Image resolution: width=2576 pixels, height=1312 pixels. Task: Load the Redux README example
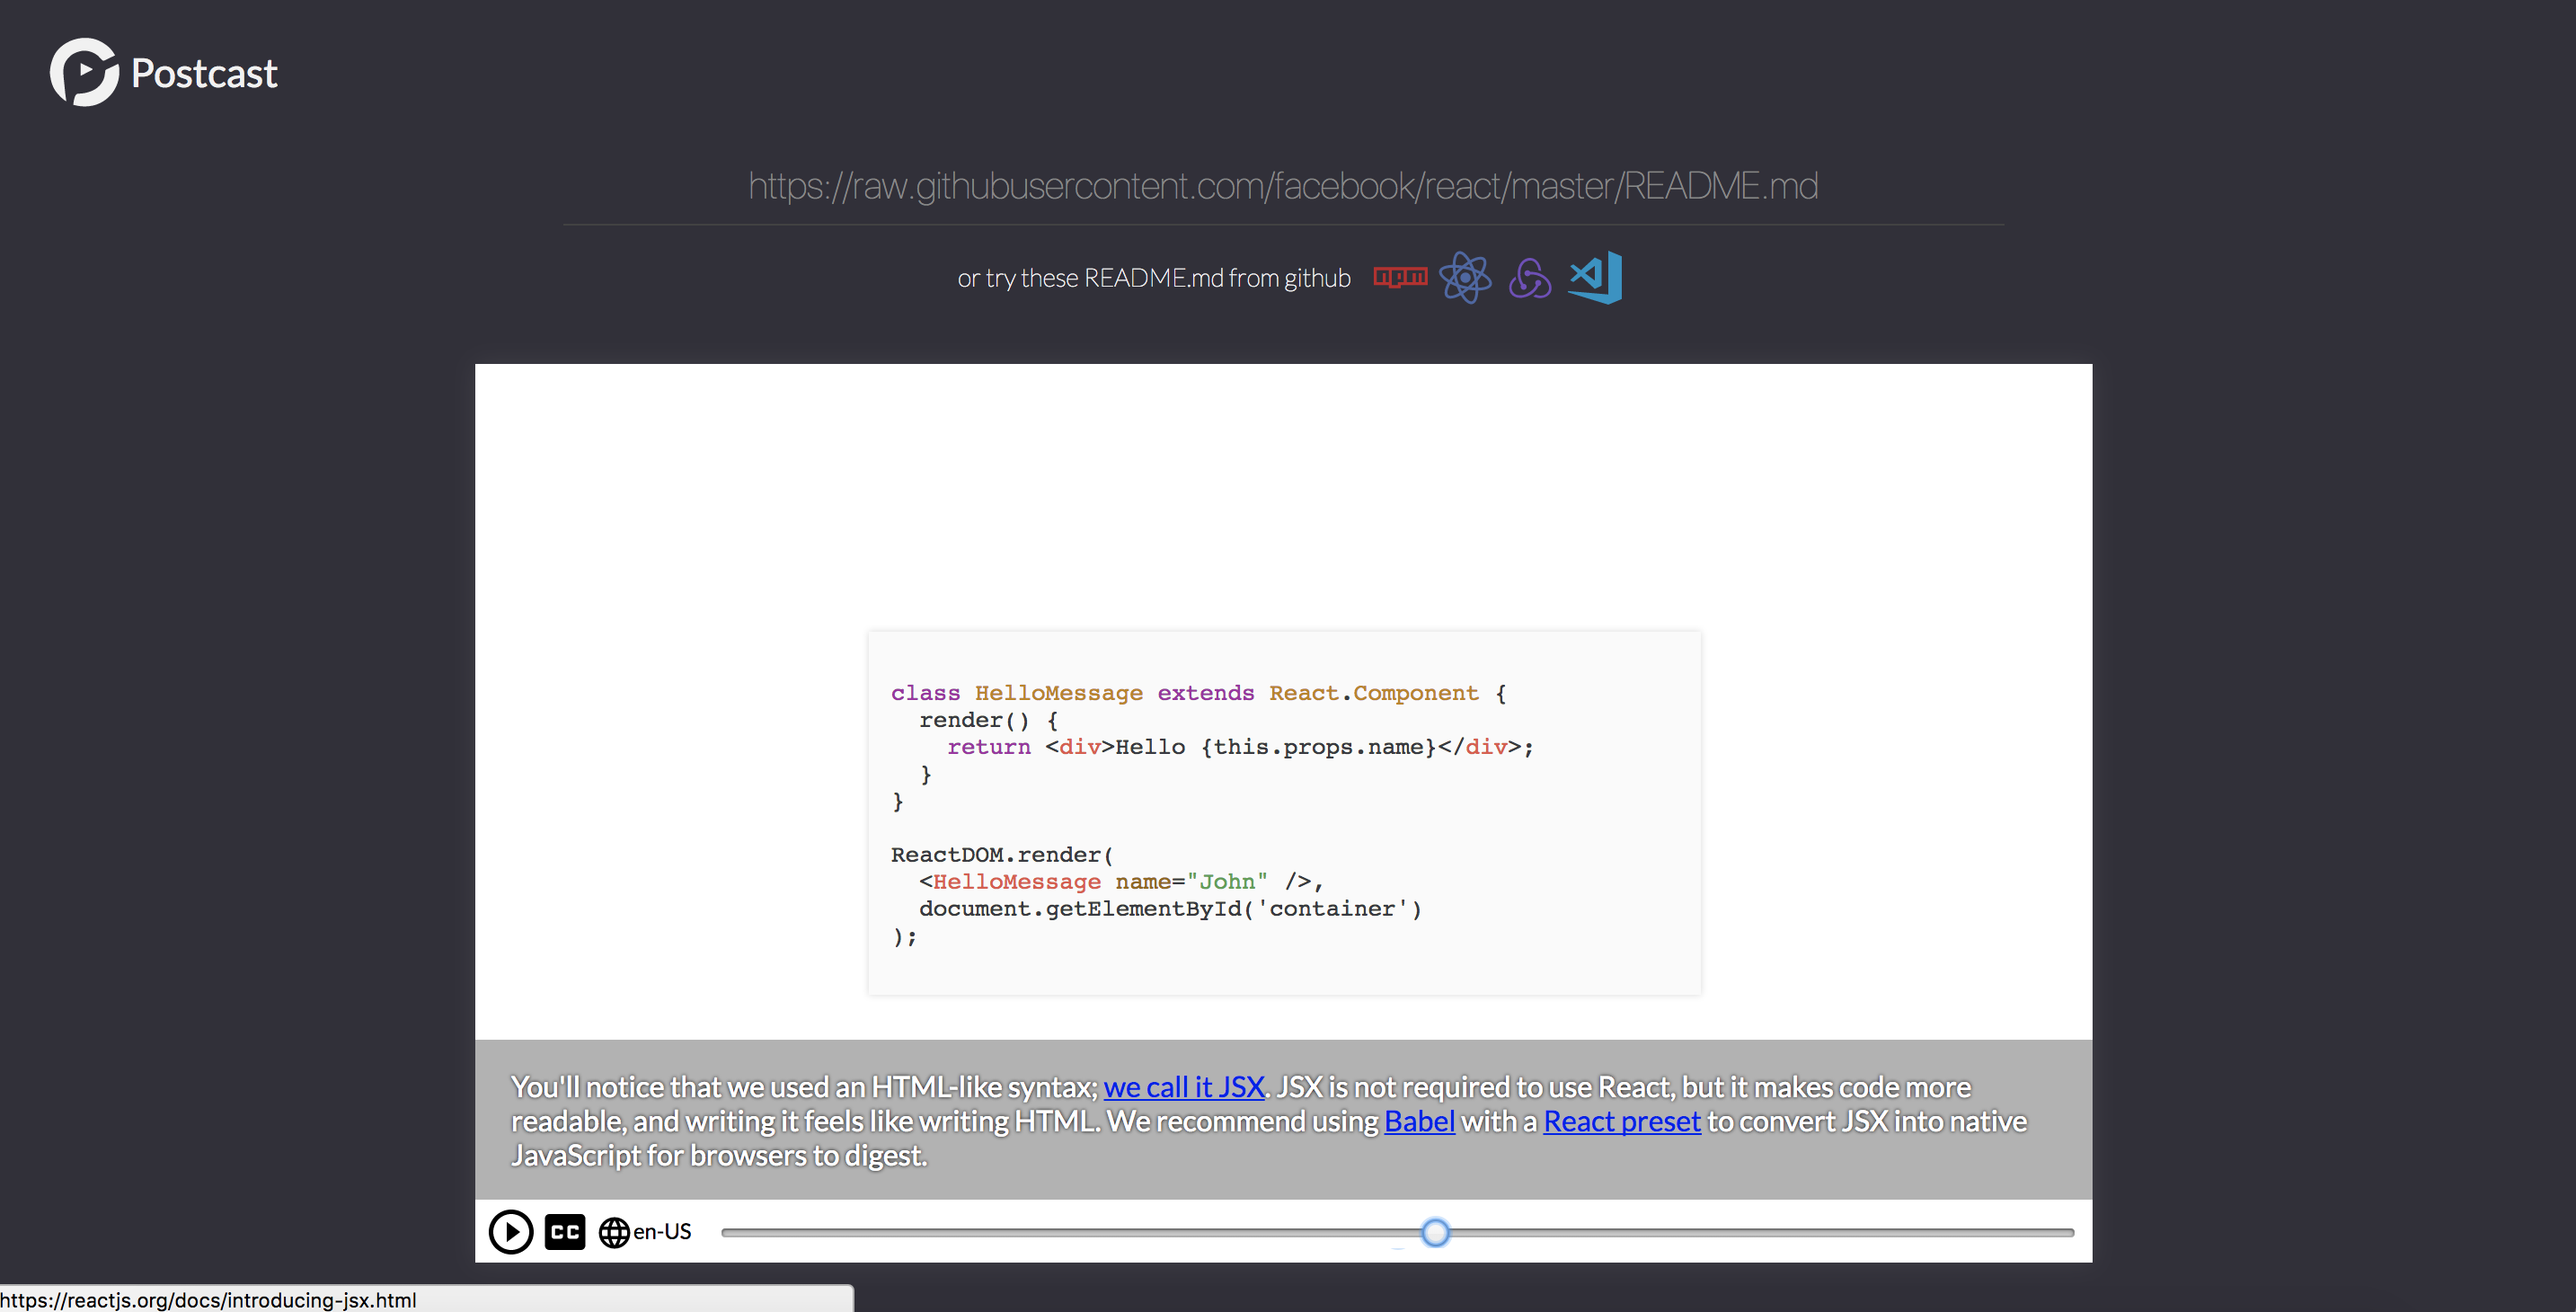[1529, 278]
